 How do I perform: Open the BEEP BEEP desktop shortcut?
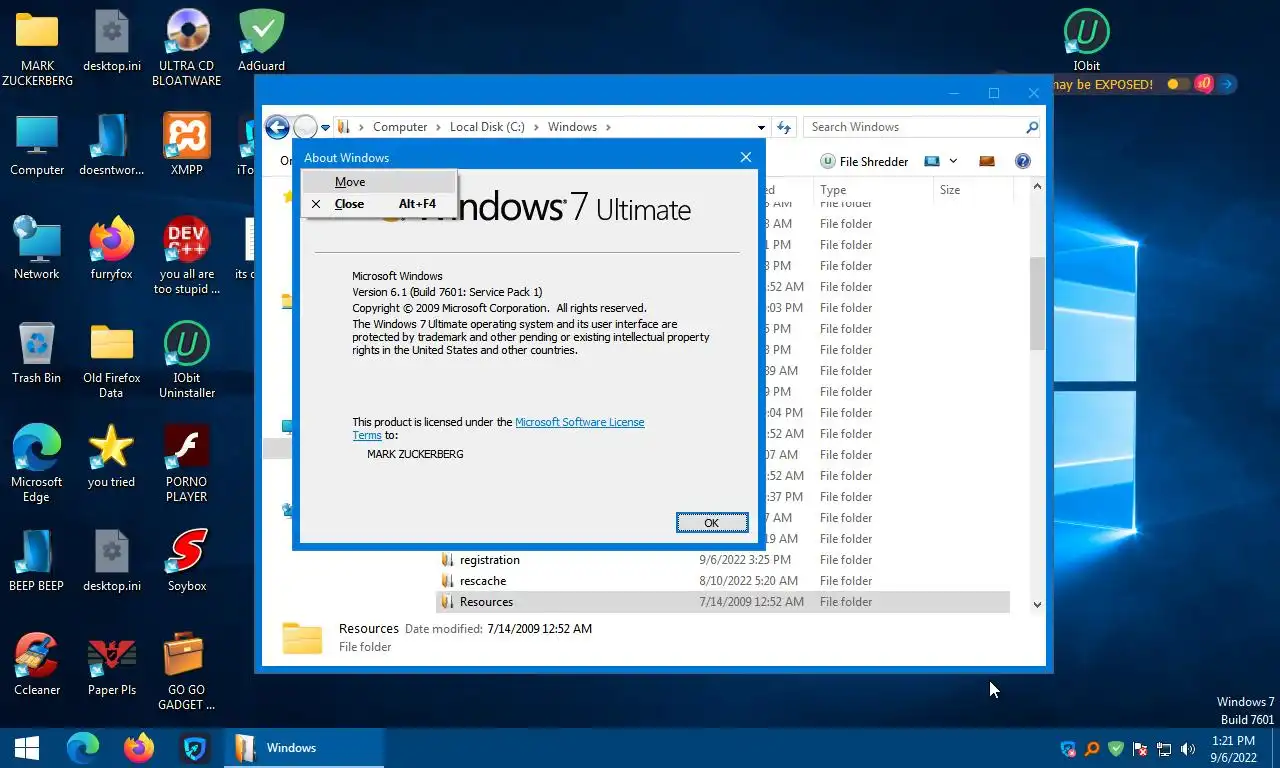pos(37,561)
